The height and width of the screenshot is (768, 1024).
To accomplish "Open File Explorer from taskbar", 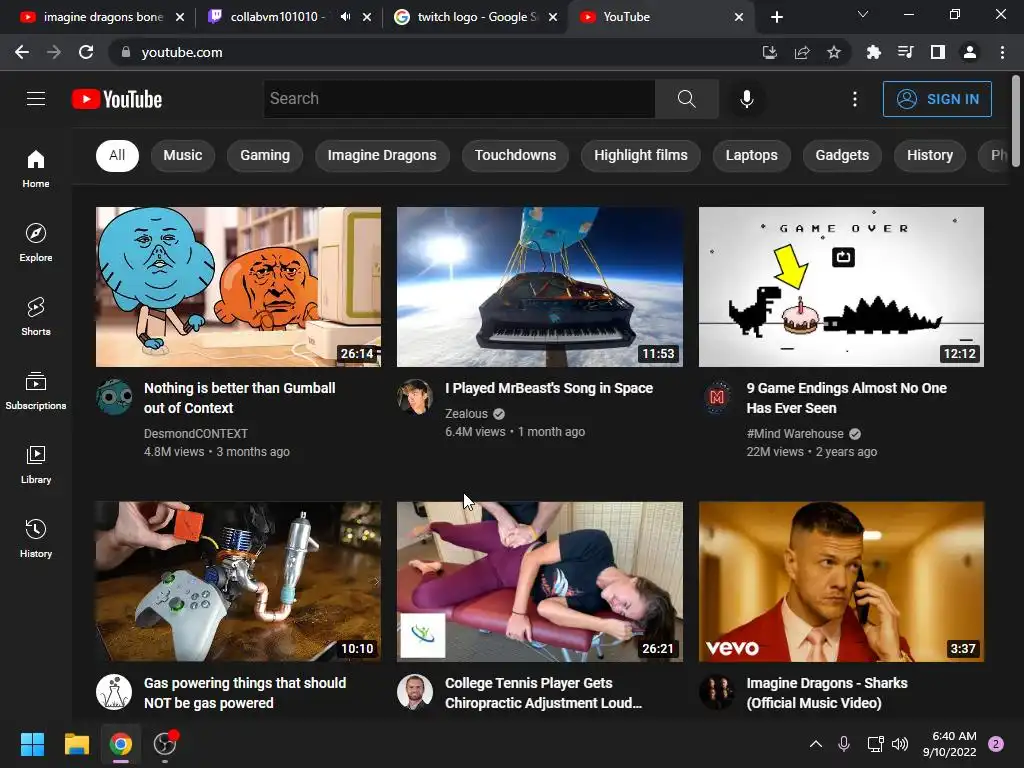I will coord(76,744).
